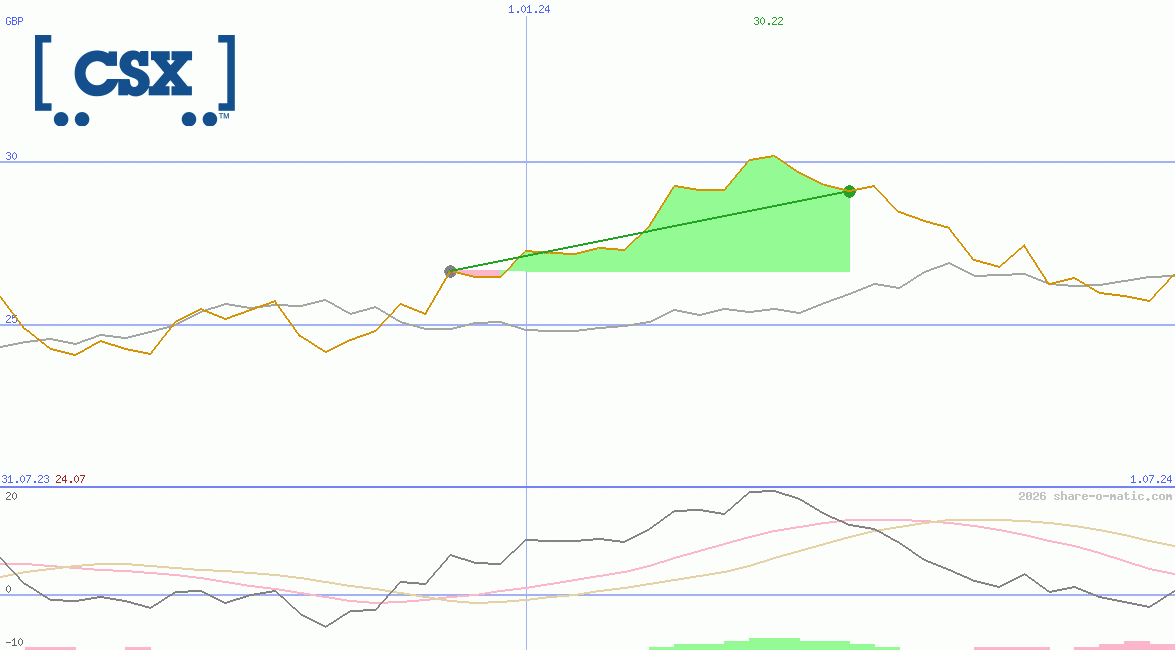The height and width of the screenshot is (650, 1175).
Task: Click the 25 price axis label
Action: pyautogui.click(x=11, y=319)
